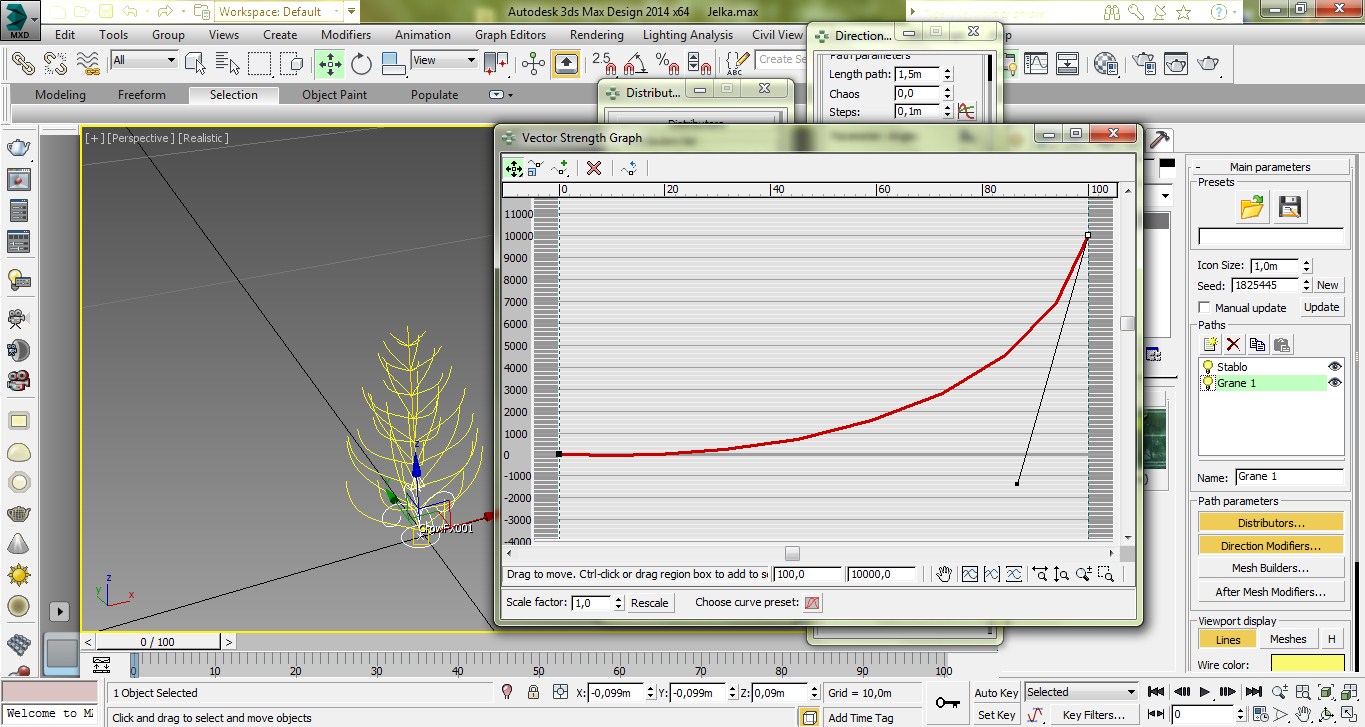Activate Select and Move tool
This screenshot has width=1365, height=727.
click(330, 64)
